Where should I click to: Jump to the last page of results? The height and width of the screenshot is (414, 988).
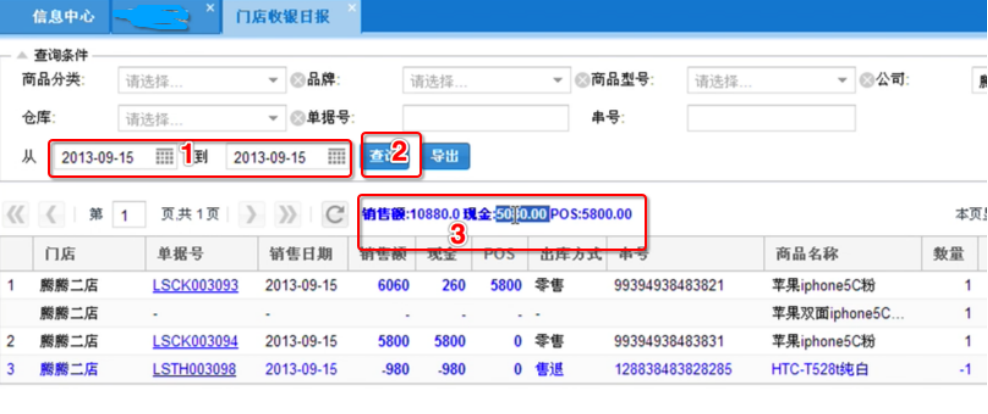[x=288, y=214]
